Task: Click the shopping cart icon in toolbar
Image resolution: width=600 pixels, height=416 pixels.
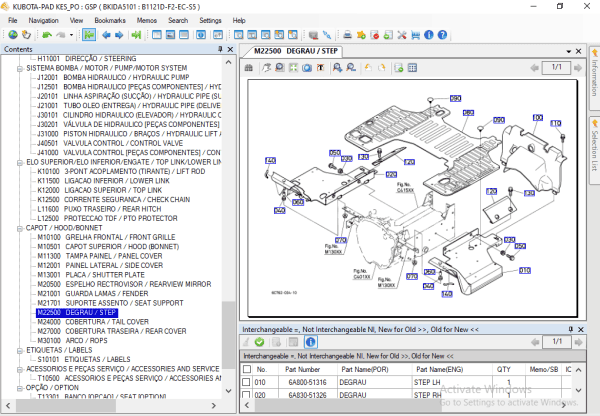Action: (x=416, y=35)
